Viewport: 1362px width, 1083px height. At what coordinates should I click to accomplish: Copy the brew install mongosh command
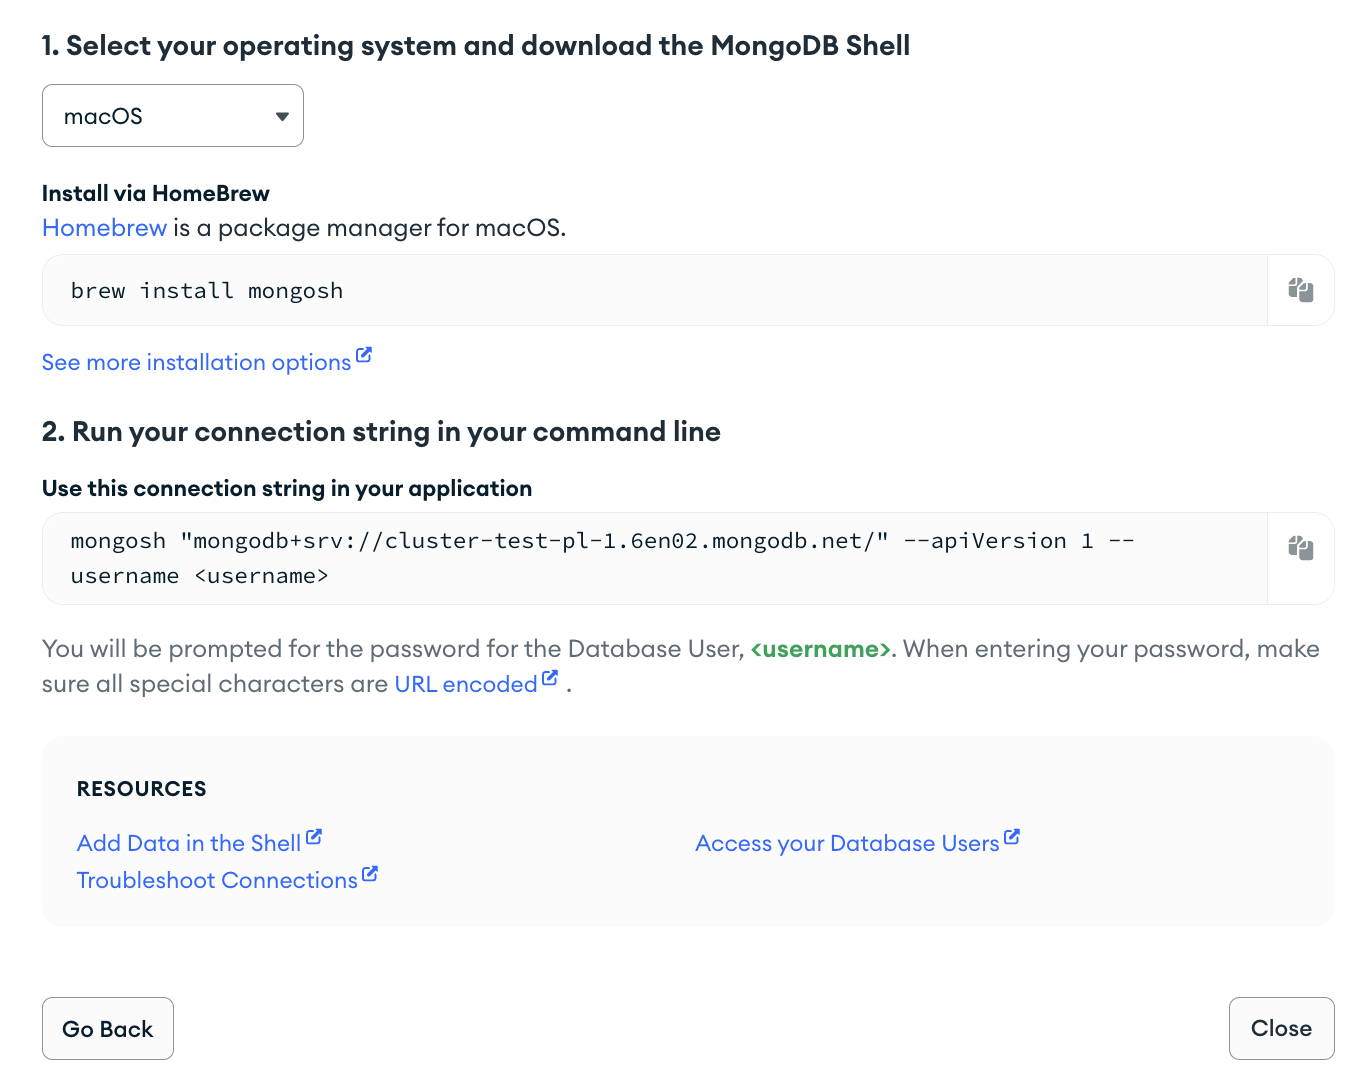1300,290
